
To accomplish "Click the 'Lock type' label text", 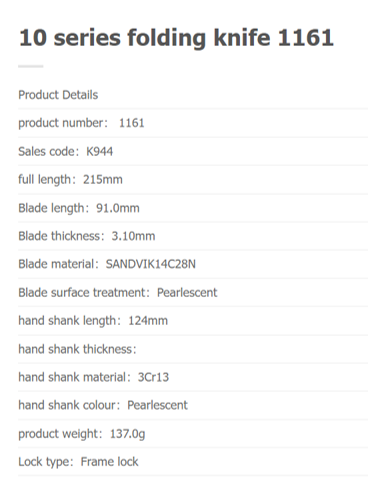I will pos(44,462).
